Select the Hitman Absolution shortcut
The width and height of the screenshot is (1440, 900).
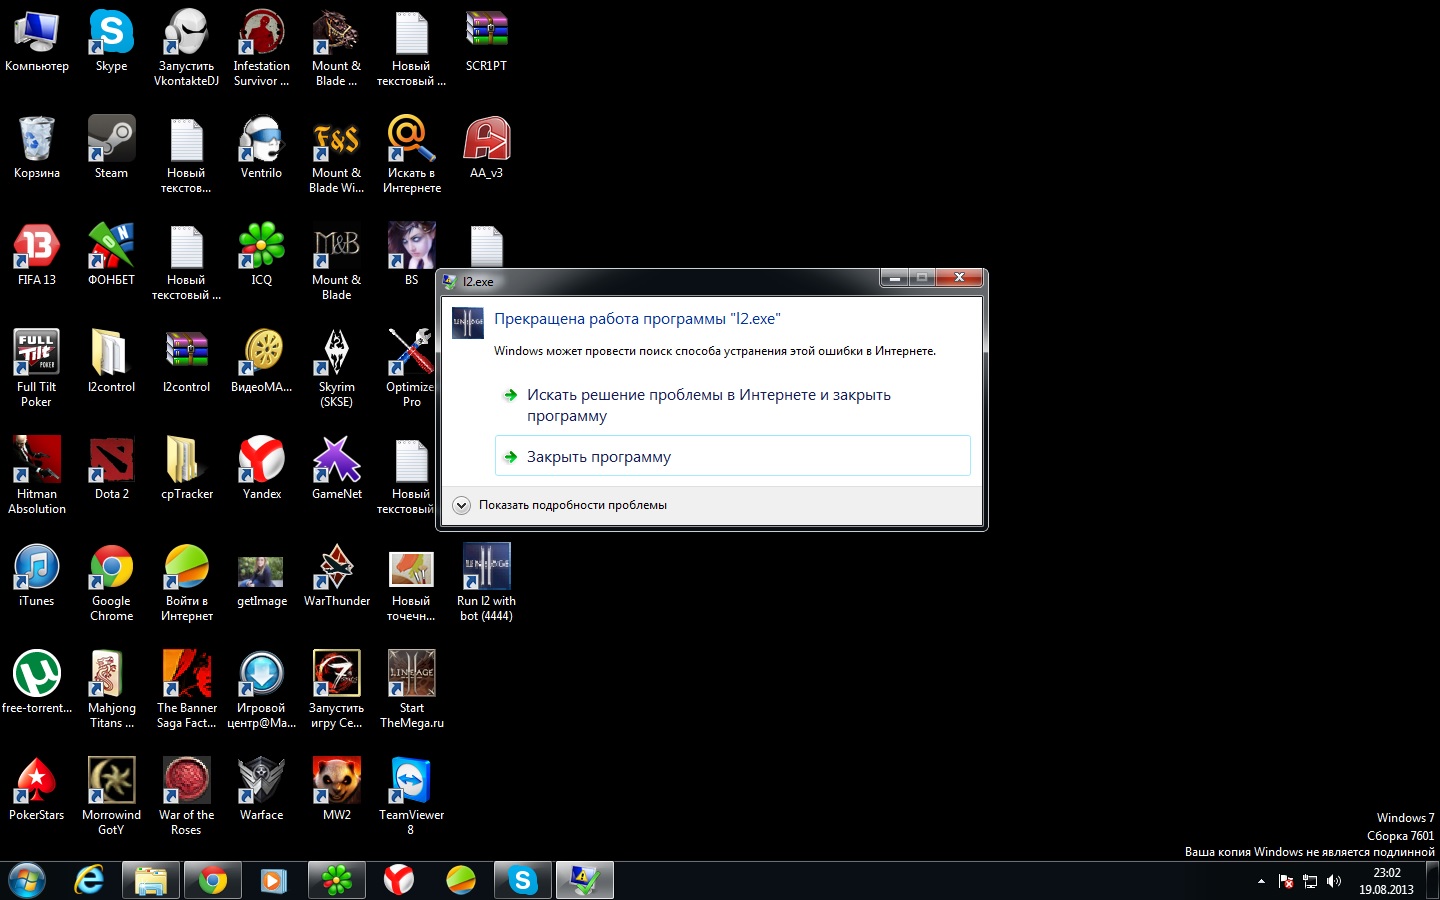tap(37, 477)
